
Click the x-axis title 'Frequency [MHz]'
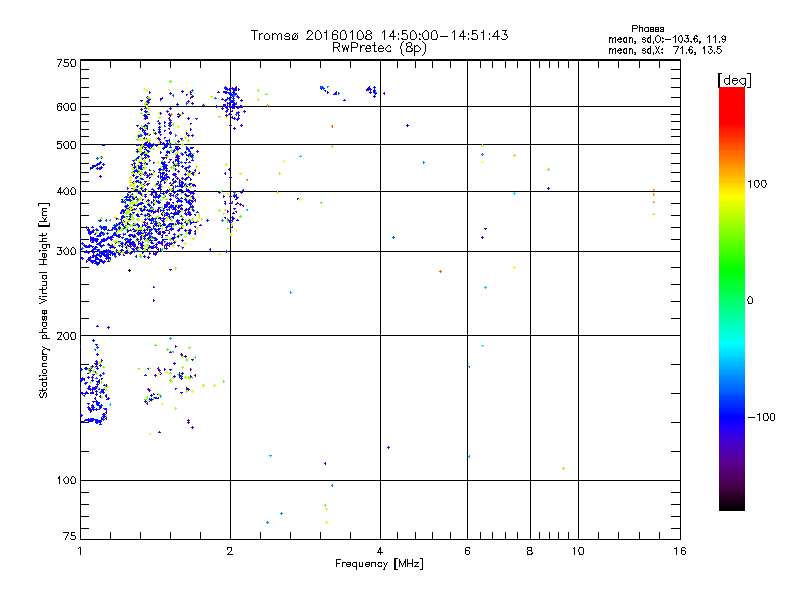[x=379, y=564]
